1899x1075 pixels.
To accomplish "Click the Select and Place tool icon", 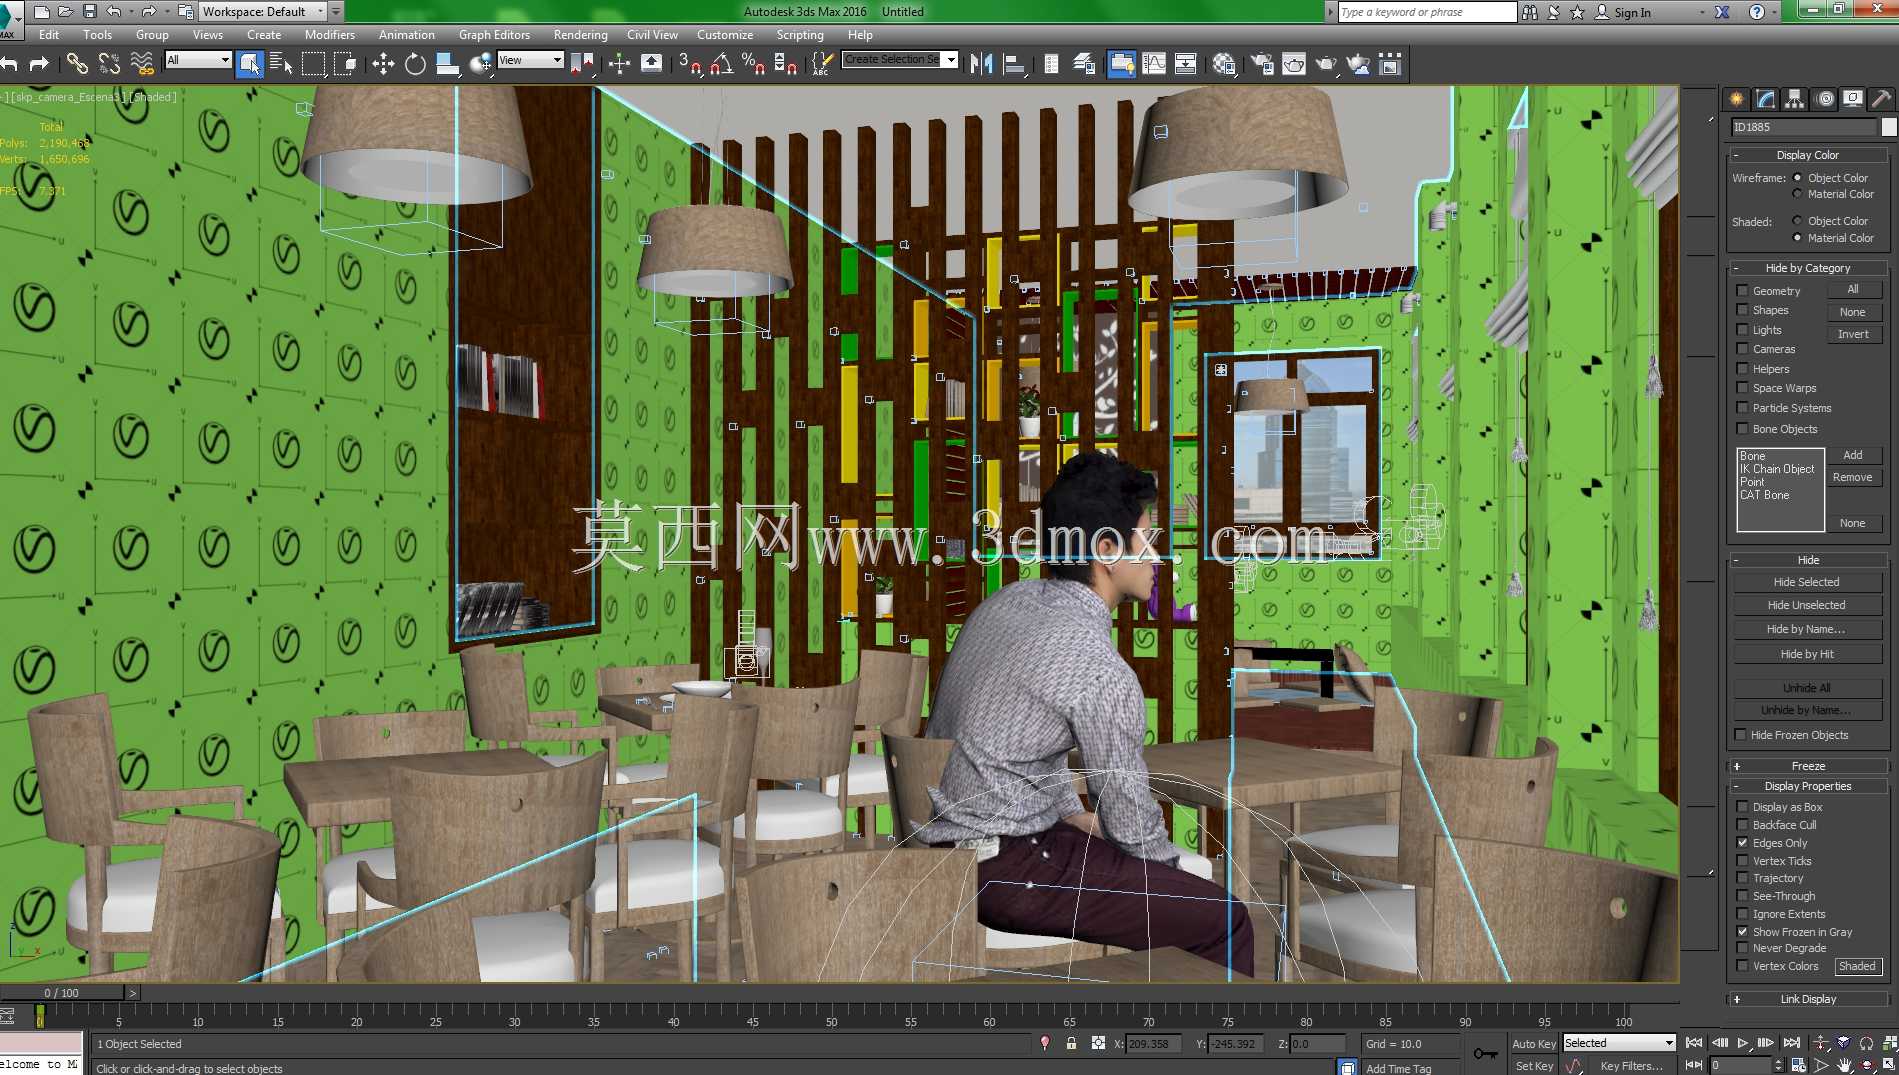I will pyautogui.click(x=481, y=64).
